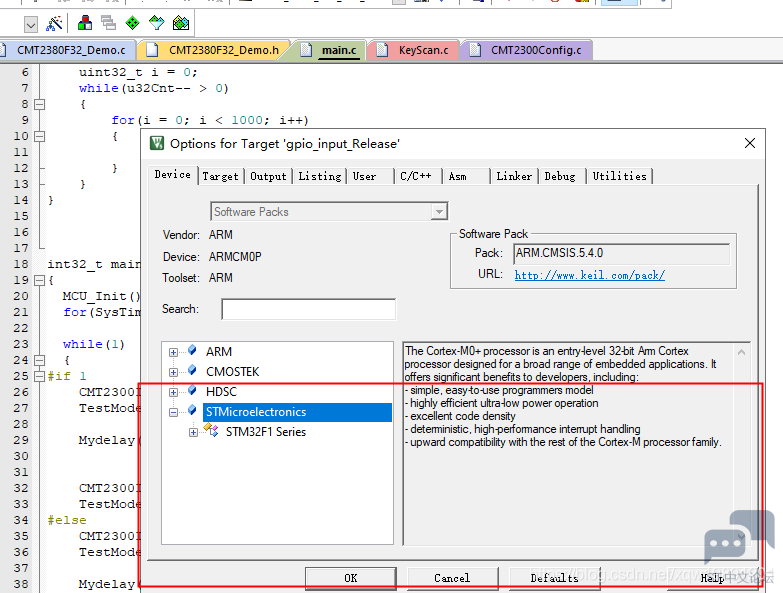Confirm the dialog with OK
This screenshot has width=783, height=593.
[x=351, y=578]
